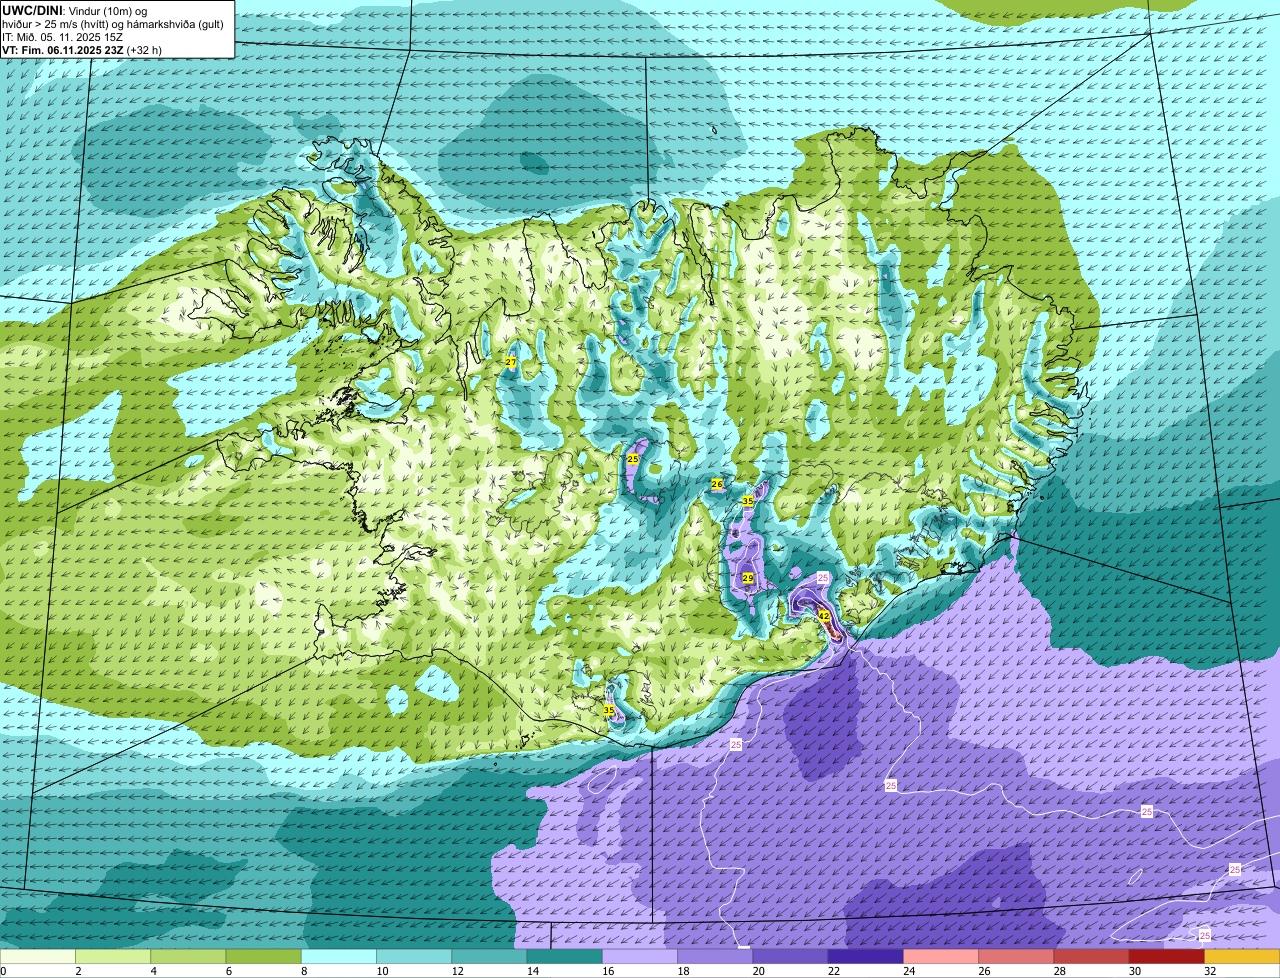Click the '8' value on the legend scale

(x=303, y=971)
